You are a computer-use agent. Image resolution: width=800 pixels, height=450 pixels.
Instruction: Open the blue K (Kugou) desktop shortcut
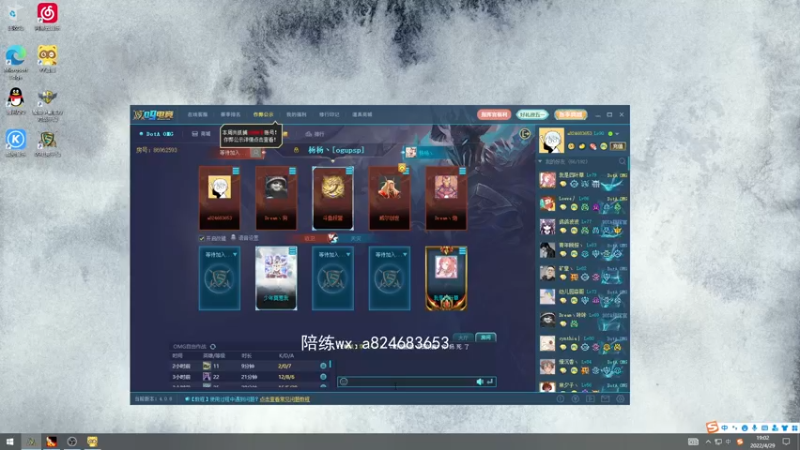pos(16,139)
